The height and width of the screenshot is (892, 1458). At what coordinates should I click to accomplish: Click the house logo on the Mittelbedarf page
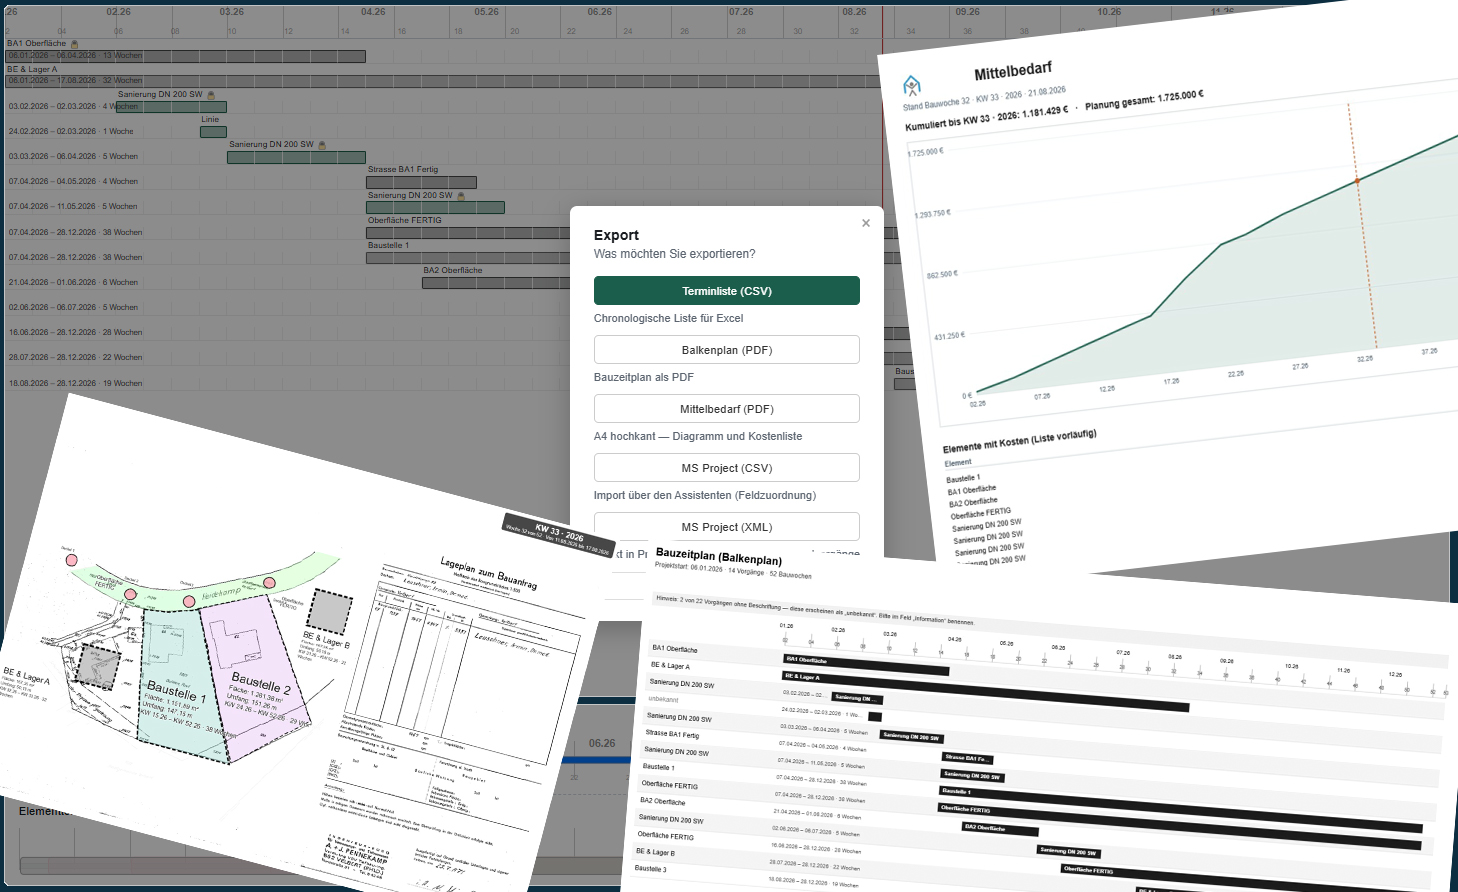[x=911, y=86]
